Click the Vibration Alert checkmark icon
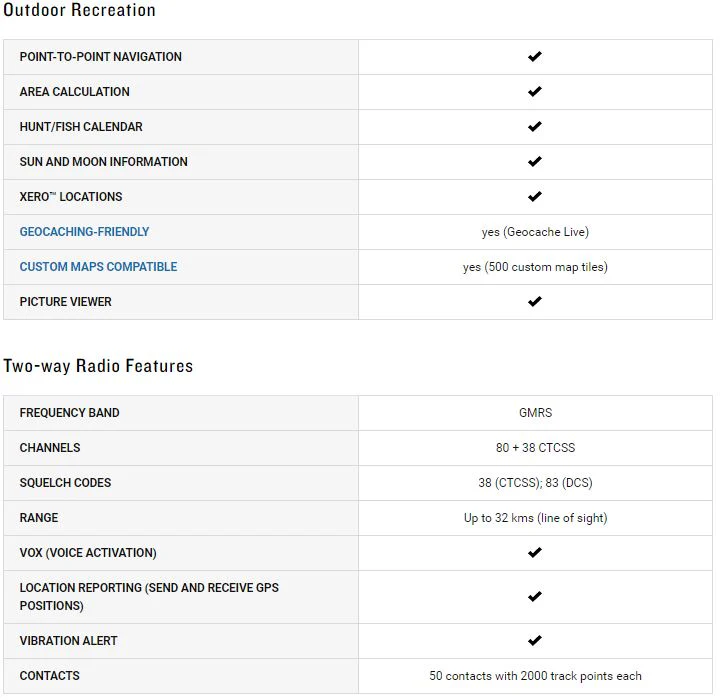The height and width of the screenshot is (700, 720). [534, 641]
